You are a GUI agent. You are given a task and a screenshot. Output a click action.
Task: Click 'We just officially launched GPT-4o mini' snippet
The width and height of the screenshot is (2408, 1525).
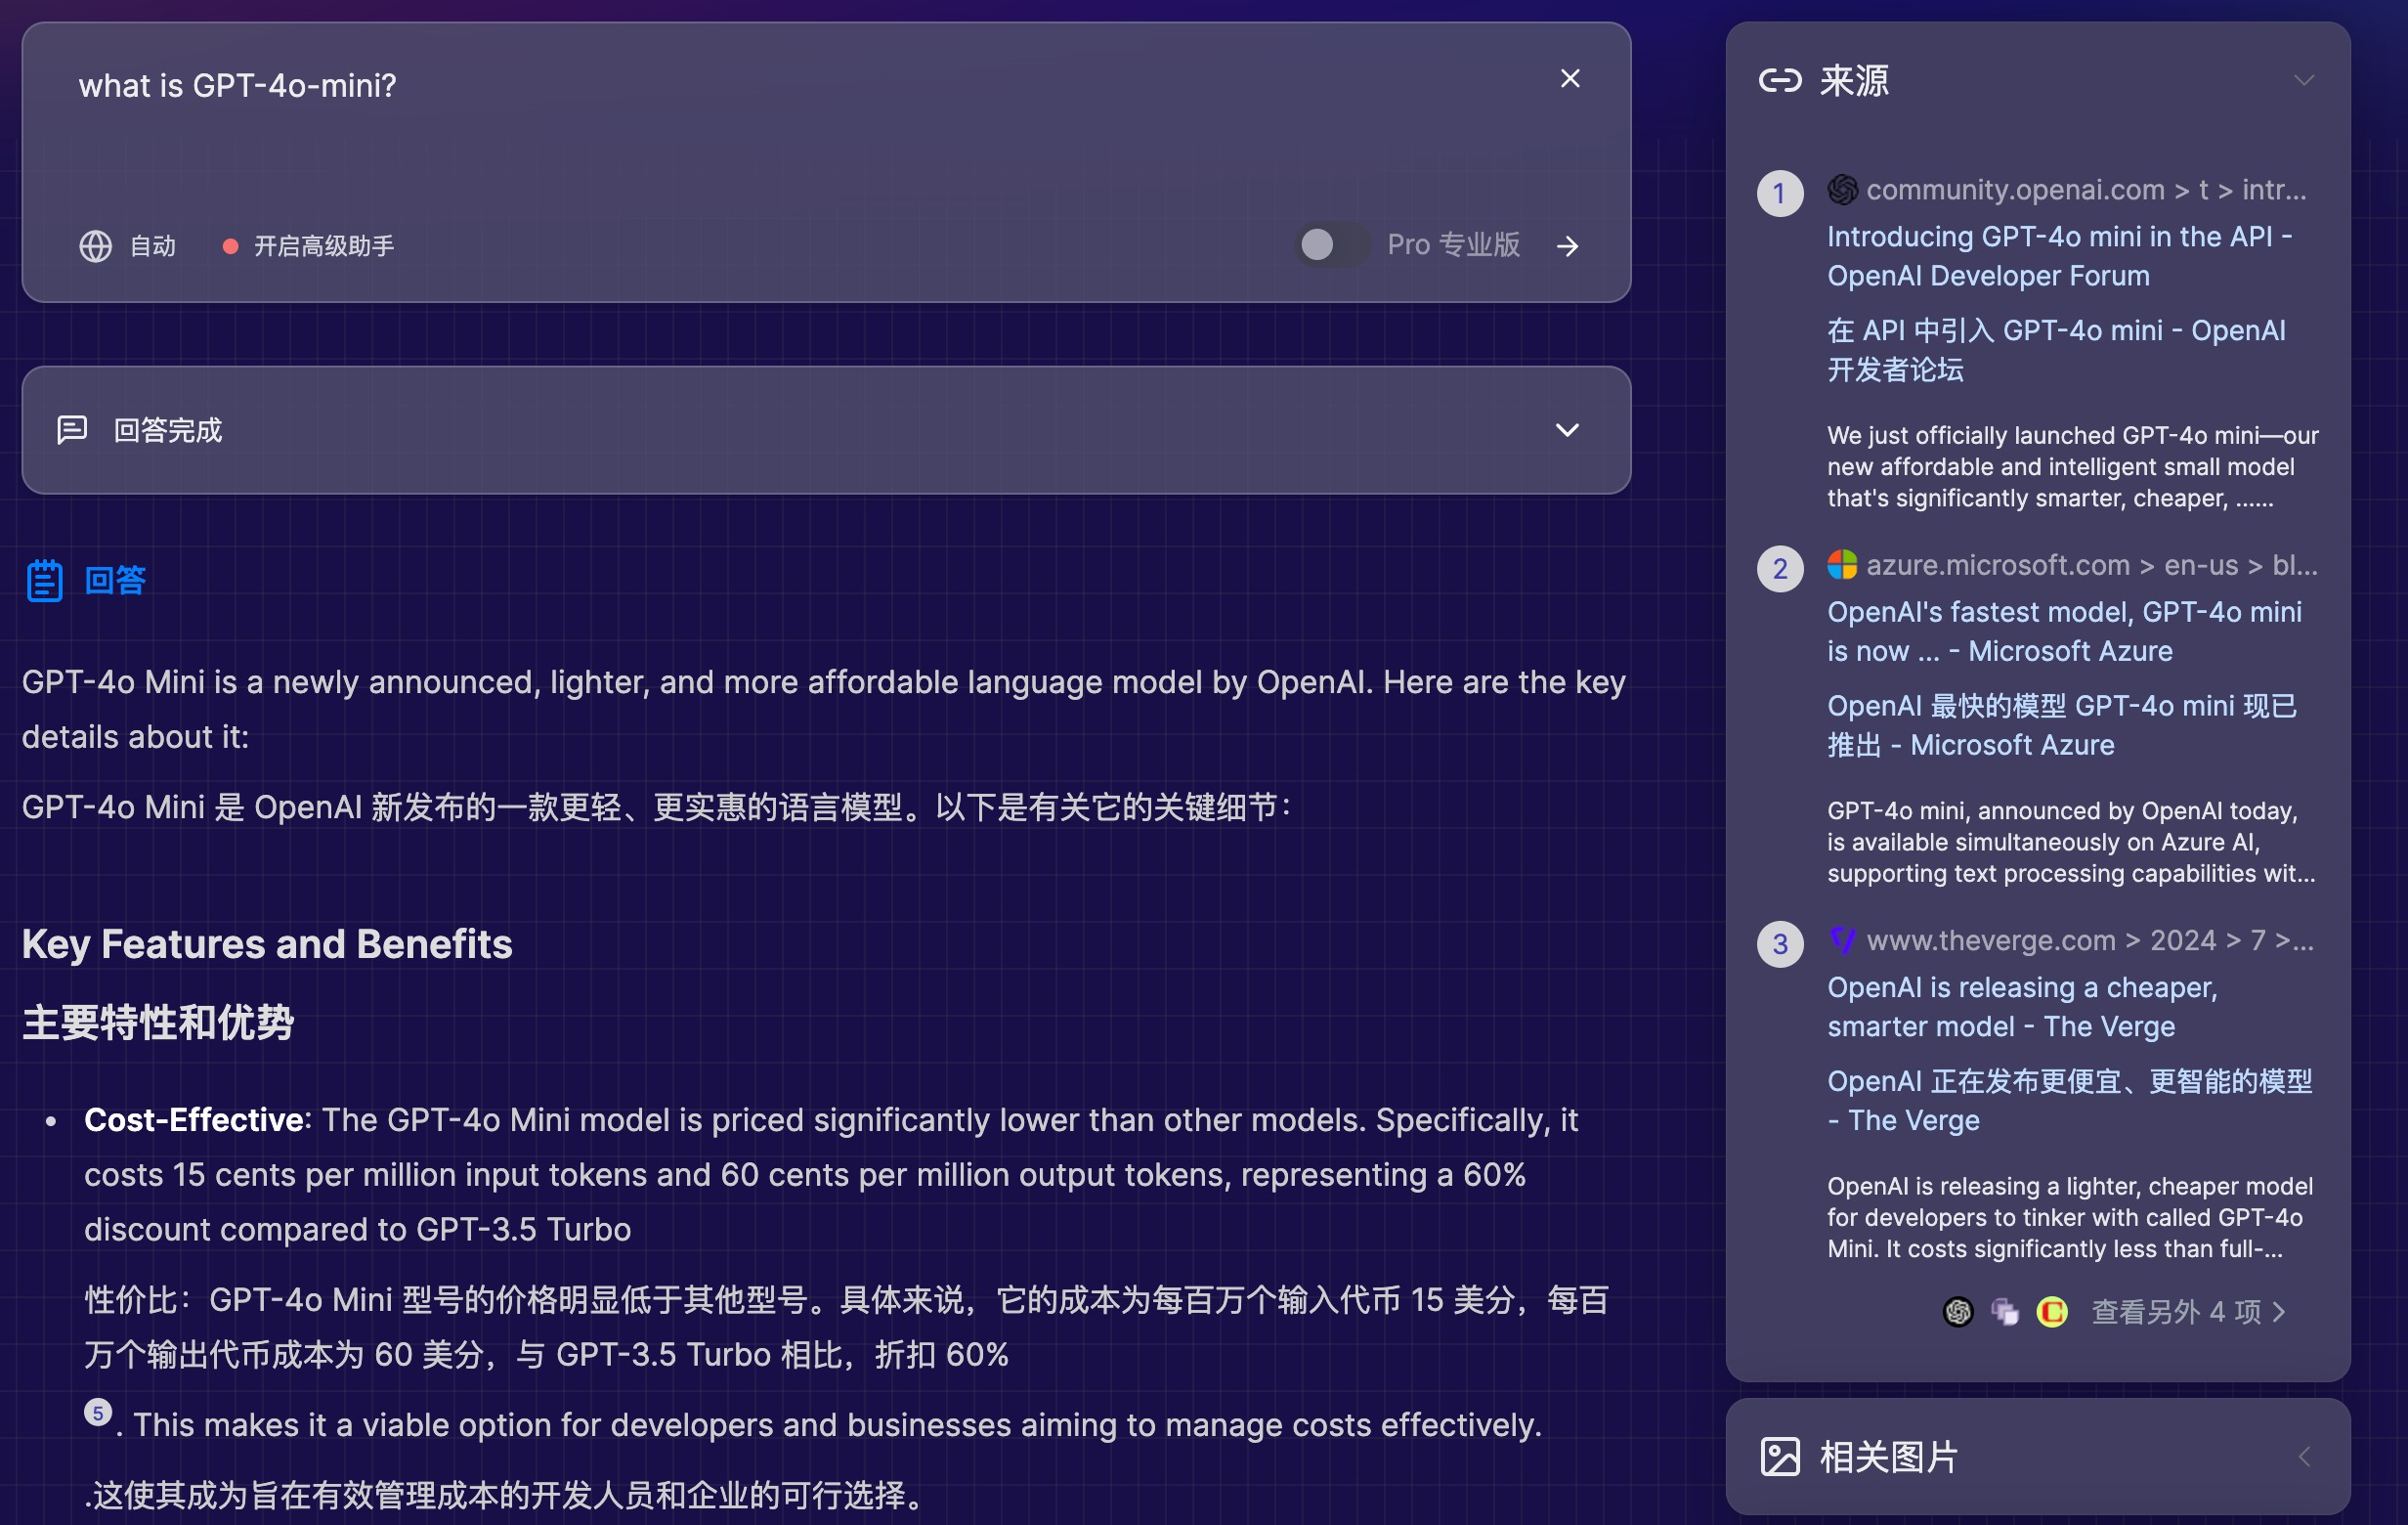click(x=2072, y=466)
